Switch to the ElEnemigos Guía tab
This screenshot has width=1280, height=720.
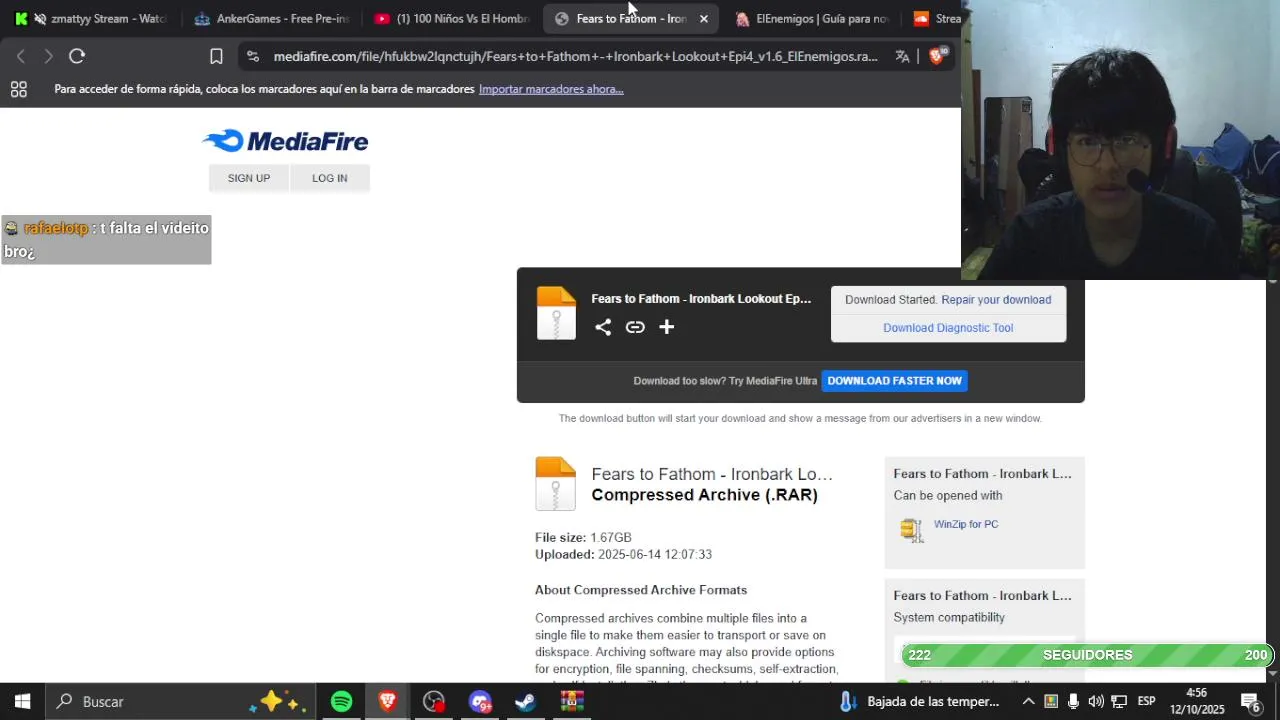811,19
